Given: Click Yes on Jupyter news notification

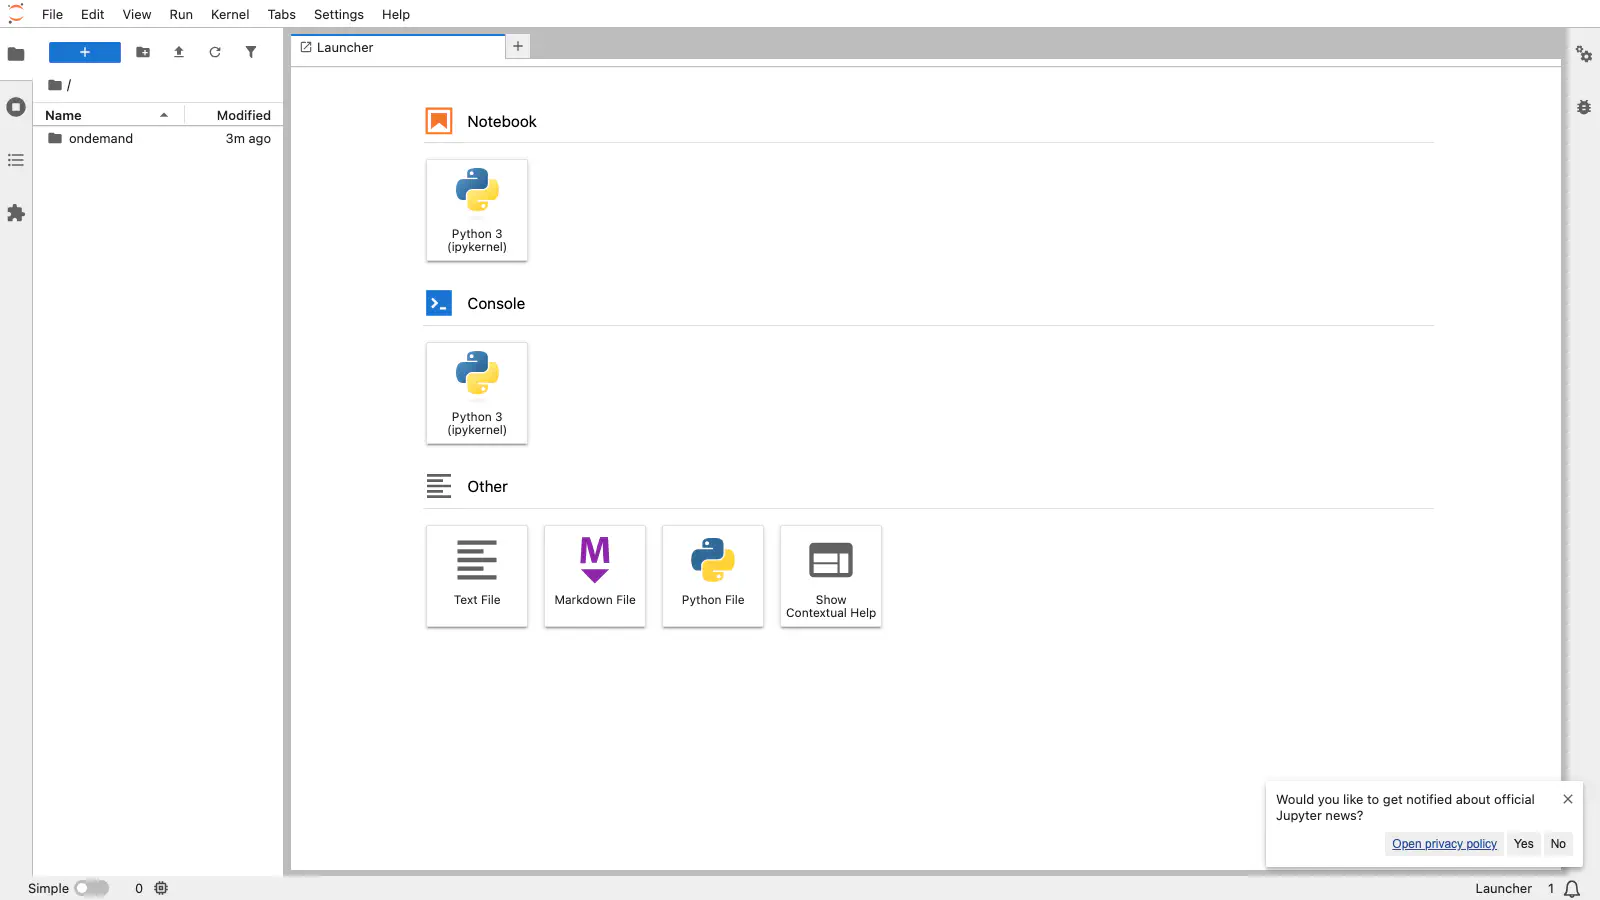Looking at the screenshot, I should point(1524,844).
